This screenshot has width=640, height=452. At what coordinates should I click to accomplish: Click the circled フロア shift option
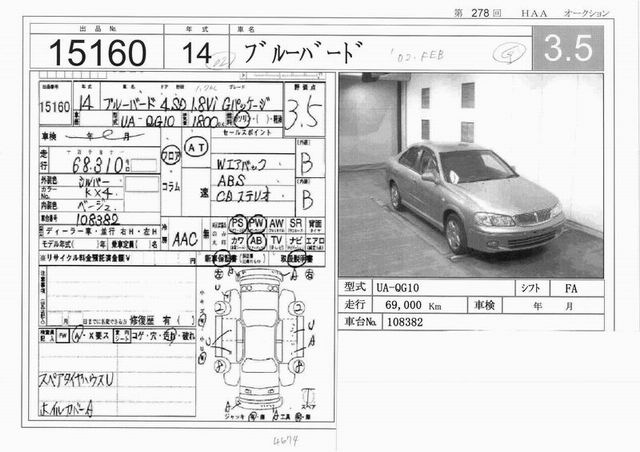coord(170,155)
